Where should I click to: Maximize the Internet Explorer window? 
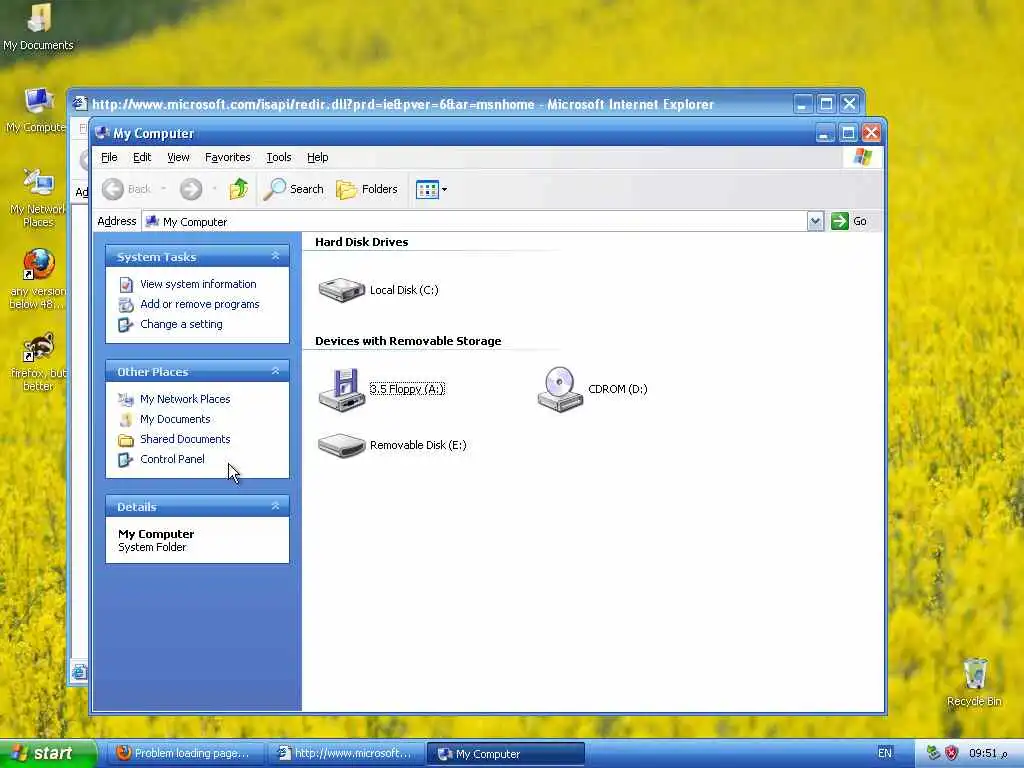coord(826,104)
